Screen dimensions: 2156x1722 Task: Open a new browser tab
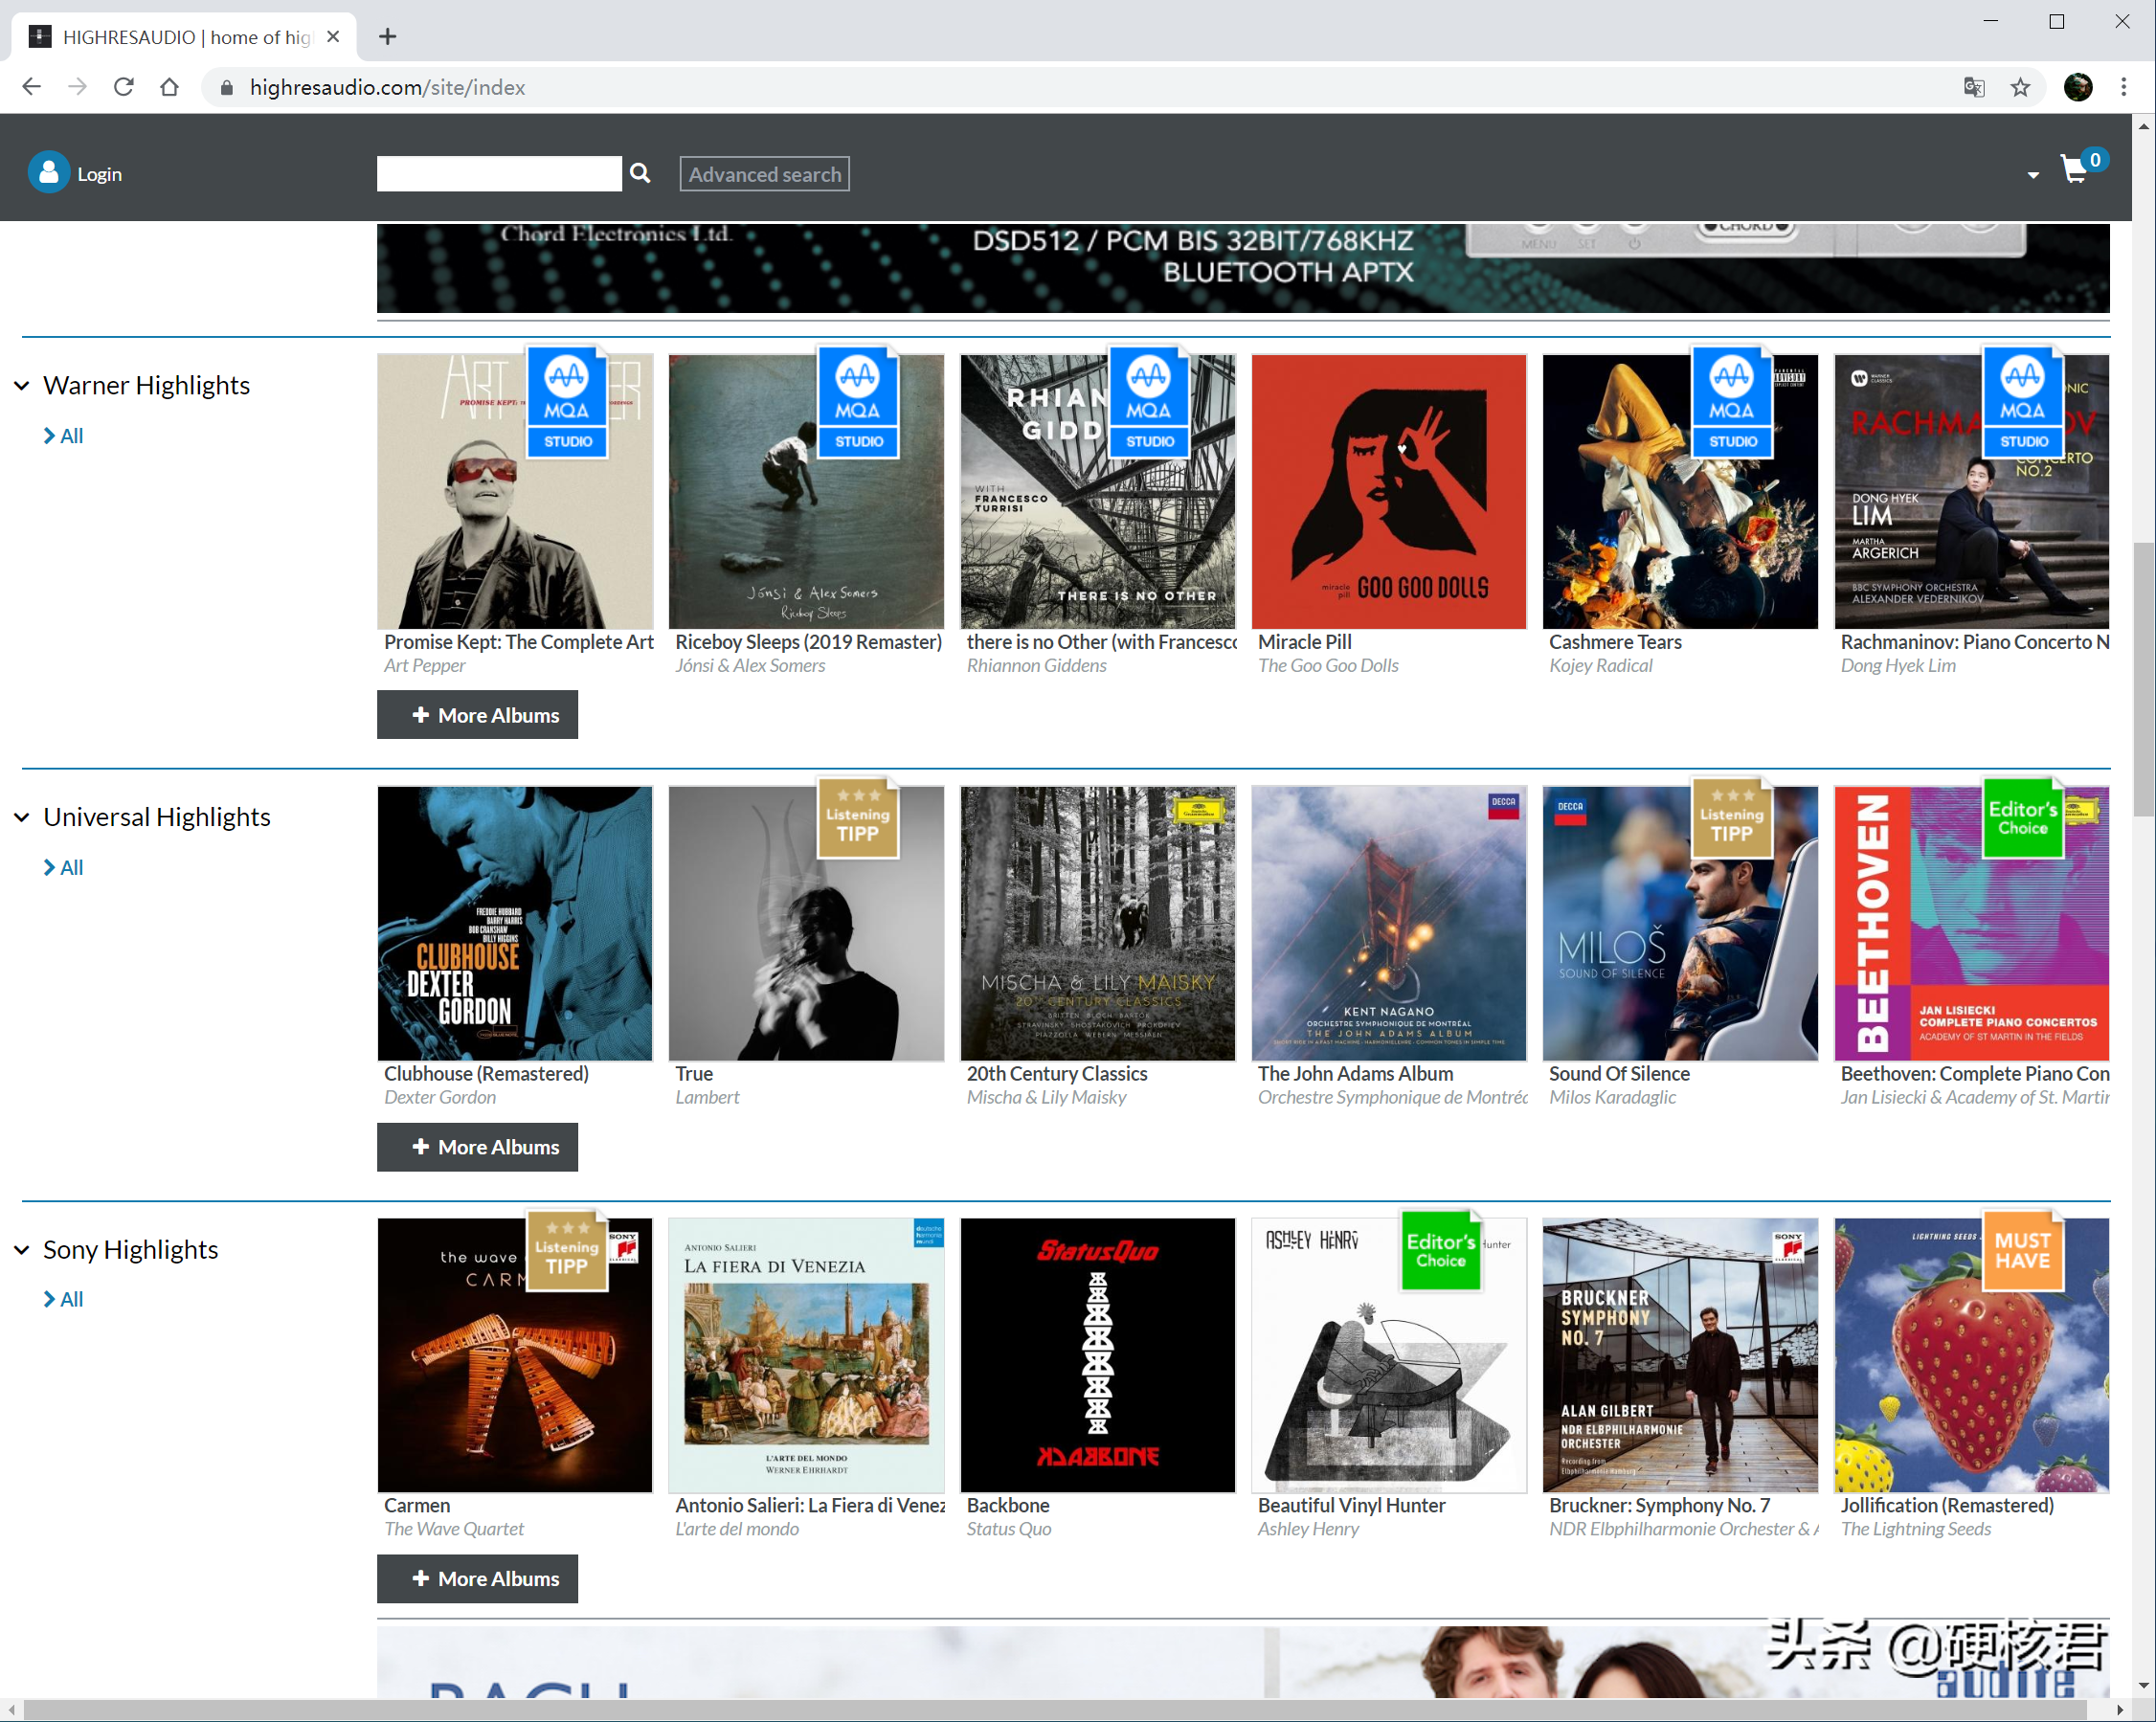point(388,37)
